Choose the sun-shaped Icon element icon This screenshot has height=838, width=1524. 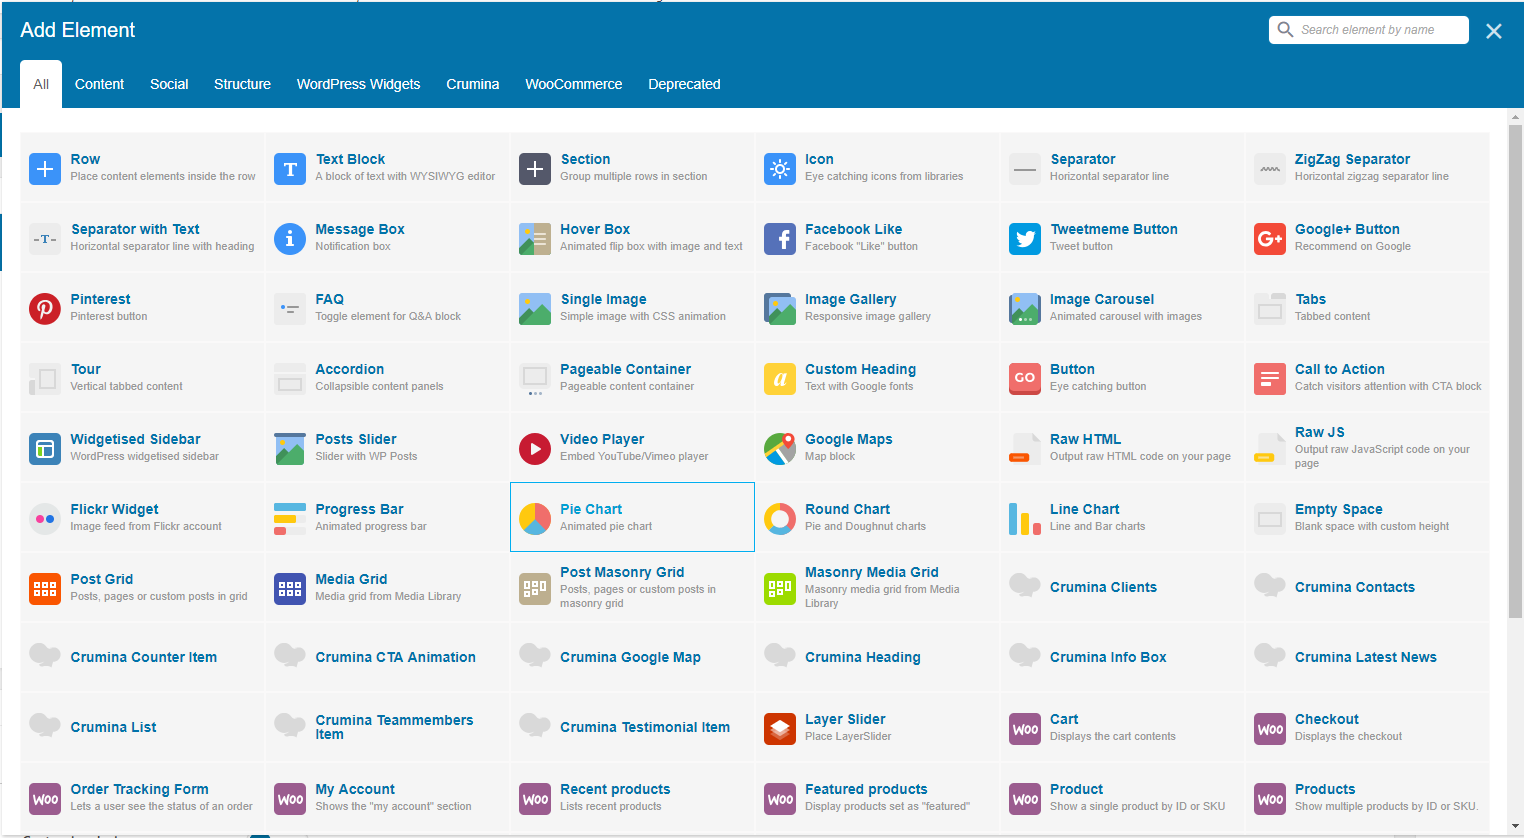pyautogui.click(x=780, y=169)
